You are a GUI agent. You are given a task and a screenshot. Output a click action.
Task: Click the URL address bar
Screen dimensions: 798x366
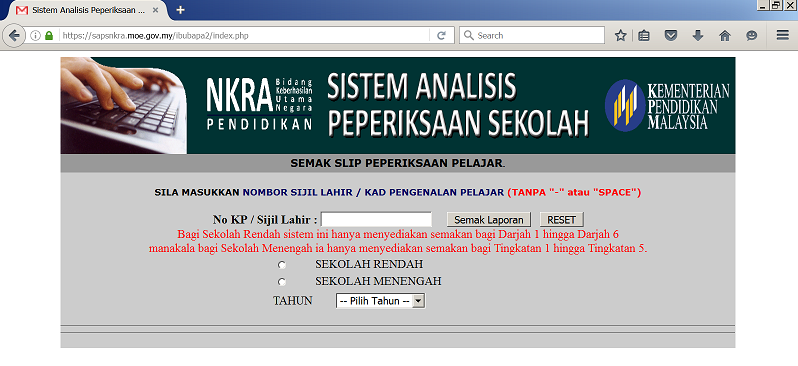click(x=244, y=36)
